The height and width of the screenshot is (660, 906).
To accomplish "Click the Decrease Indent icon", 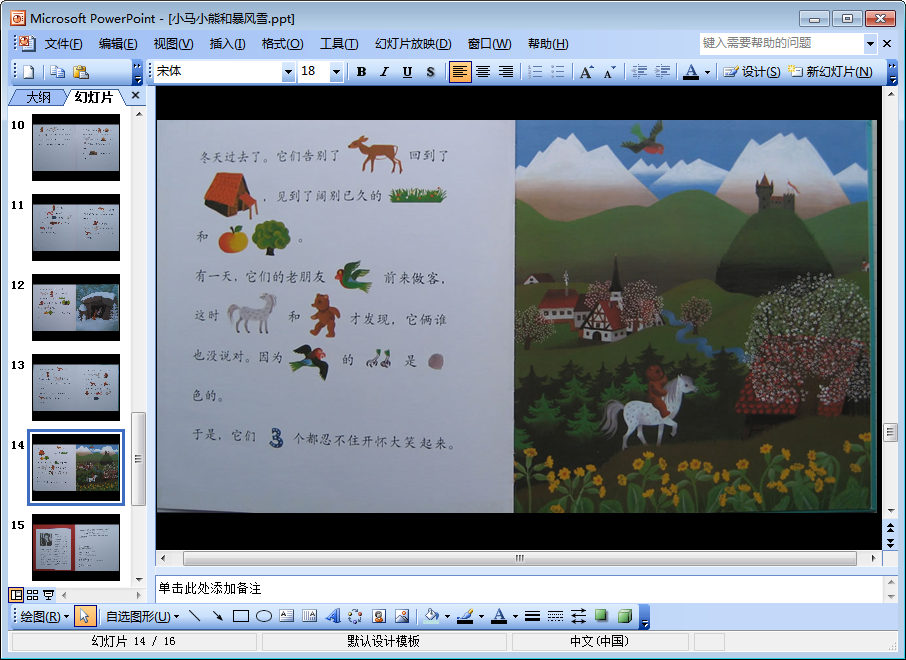I will [x=639, y=72].
